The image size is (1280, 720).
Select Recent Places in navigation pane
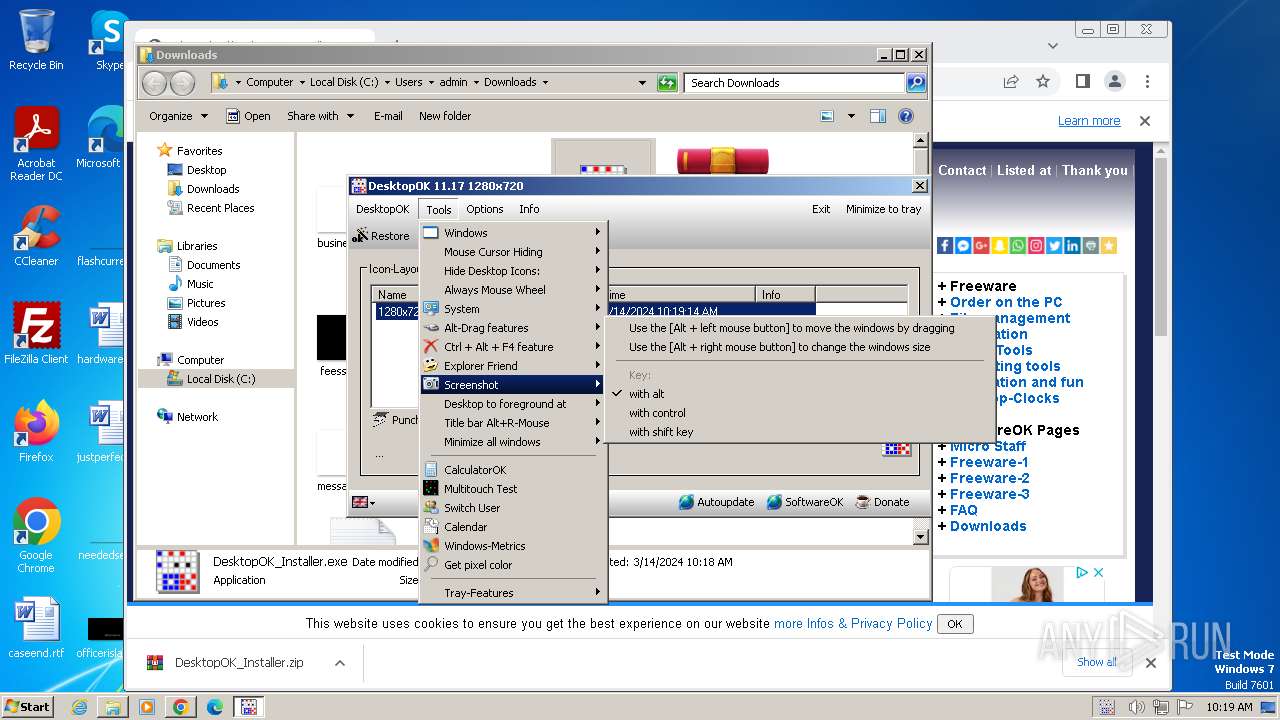[x=220, y=208]
